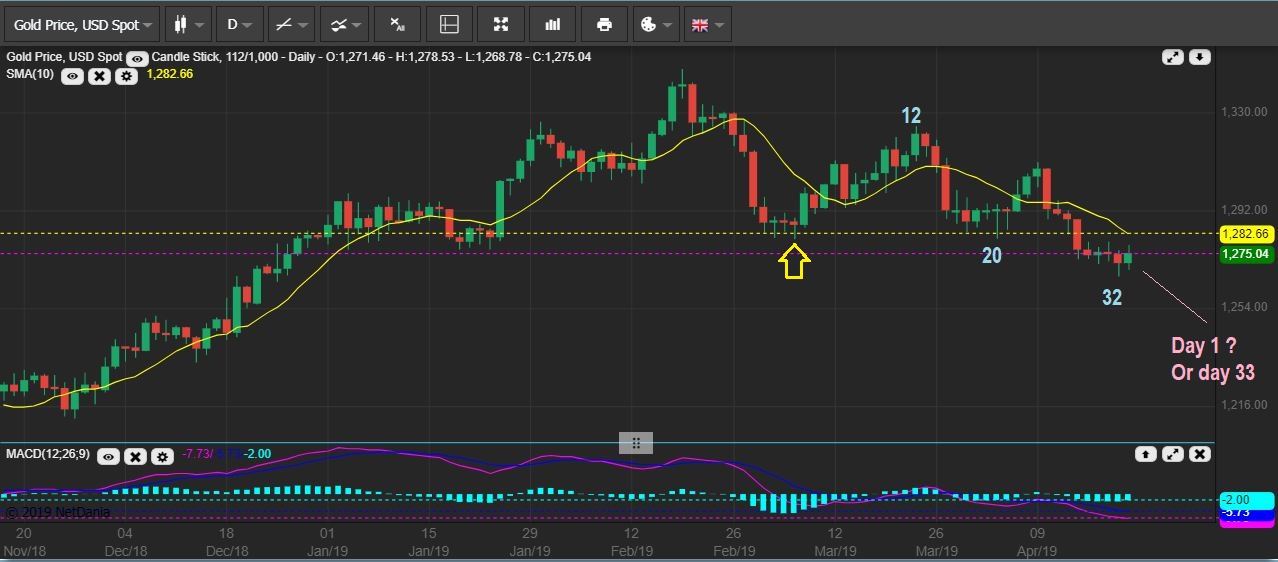
Task: Remove the SMA(10) indicator
Action: click(x=99, y=75)
